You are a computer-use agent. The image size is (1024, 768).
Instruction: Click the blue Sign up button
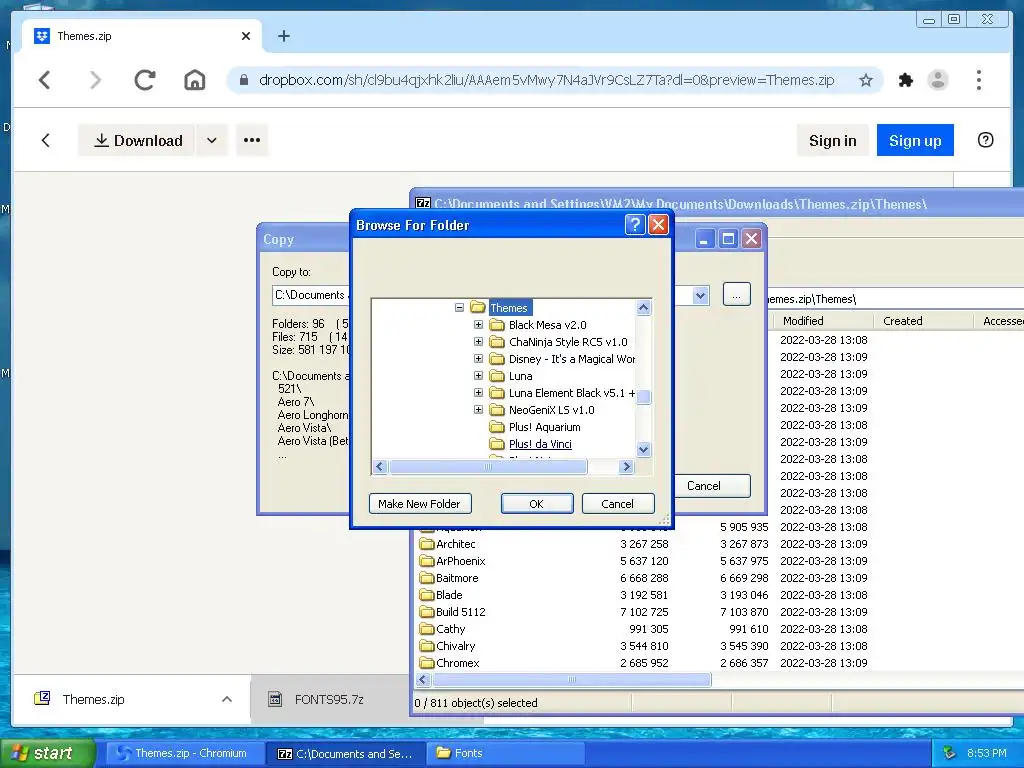[915, 140]
